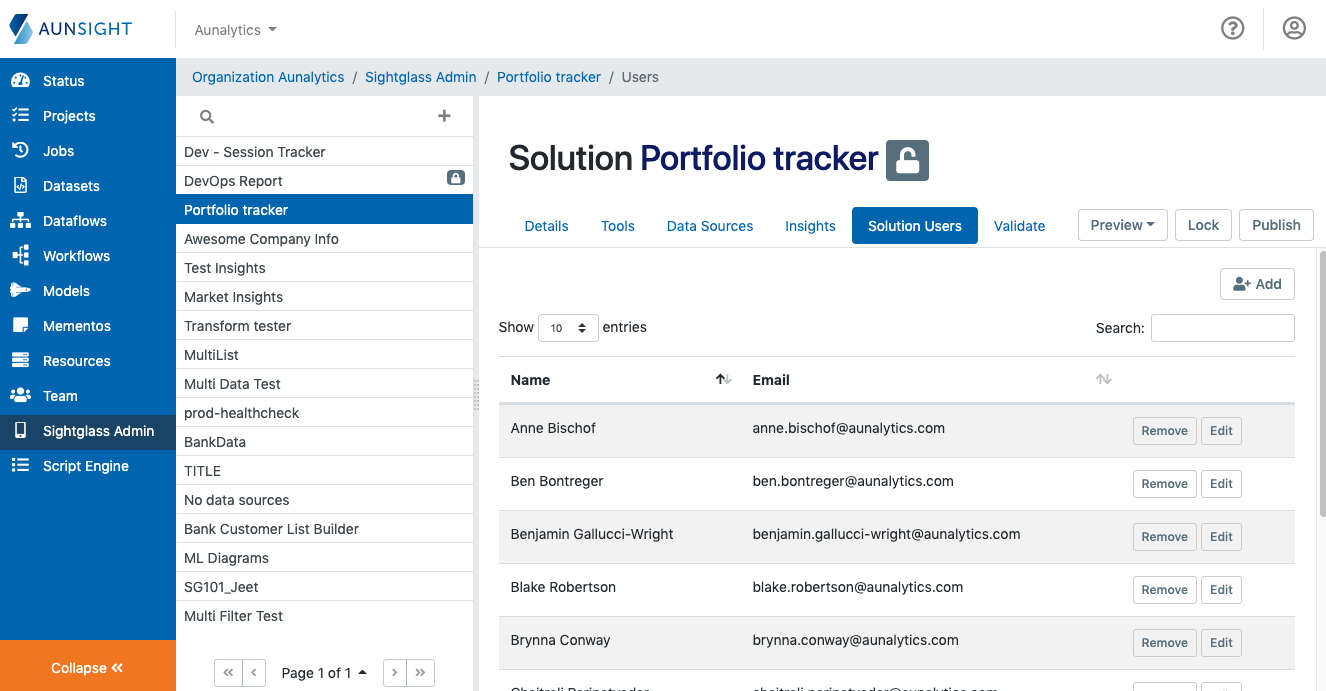The image size is (1326, 691).
Task: Open Models in the sidebar
Action: pos(66,291)
